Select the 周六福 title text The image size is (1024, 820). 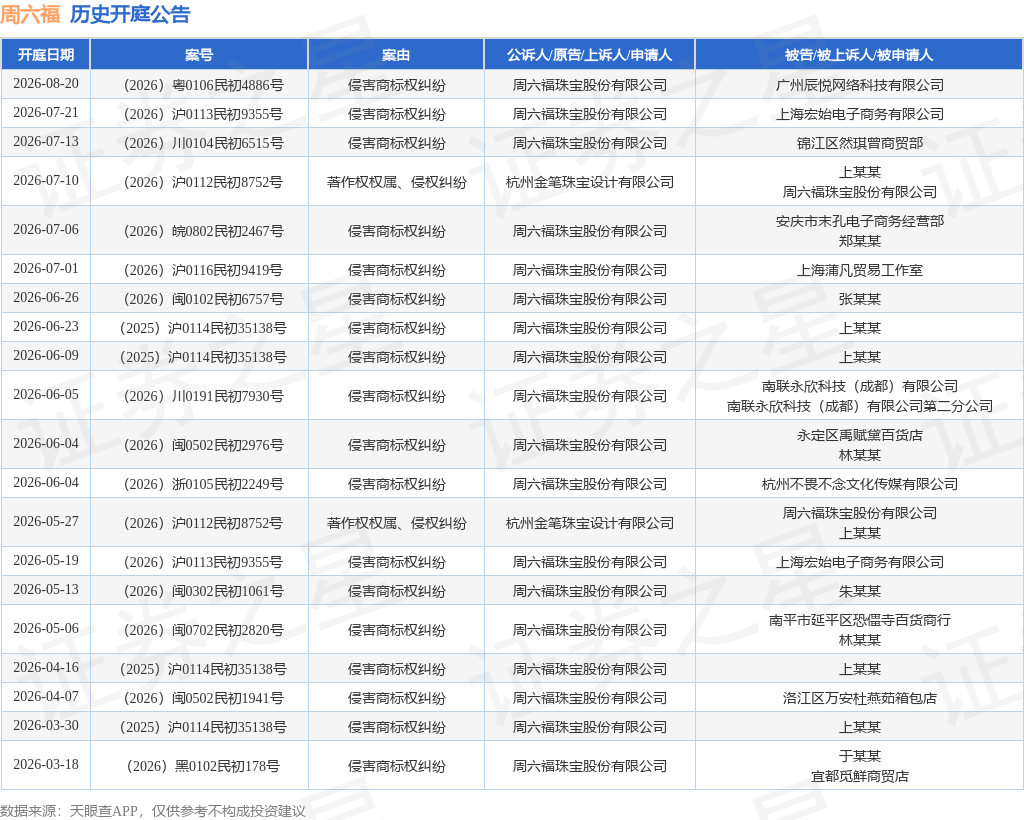[x=30, y=14]
